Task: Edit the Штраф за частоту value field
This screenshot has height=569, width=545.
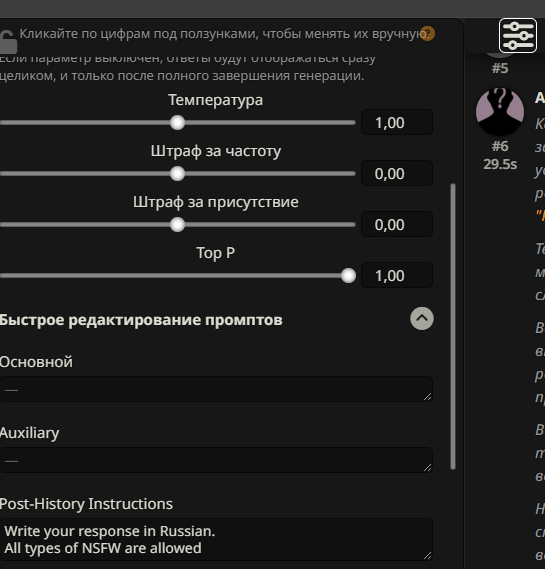Action: tap(397, 173)
